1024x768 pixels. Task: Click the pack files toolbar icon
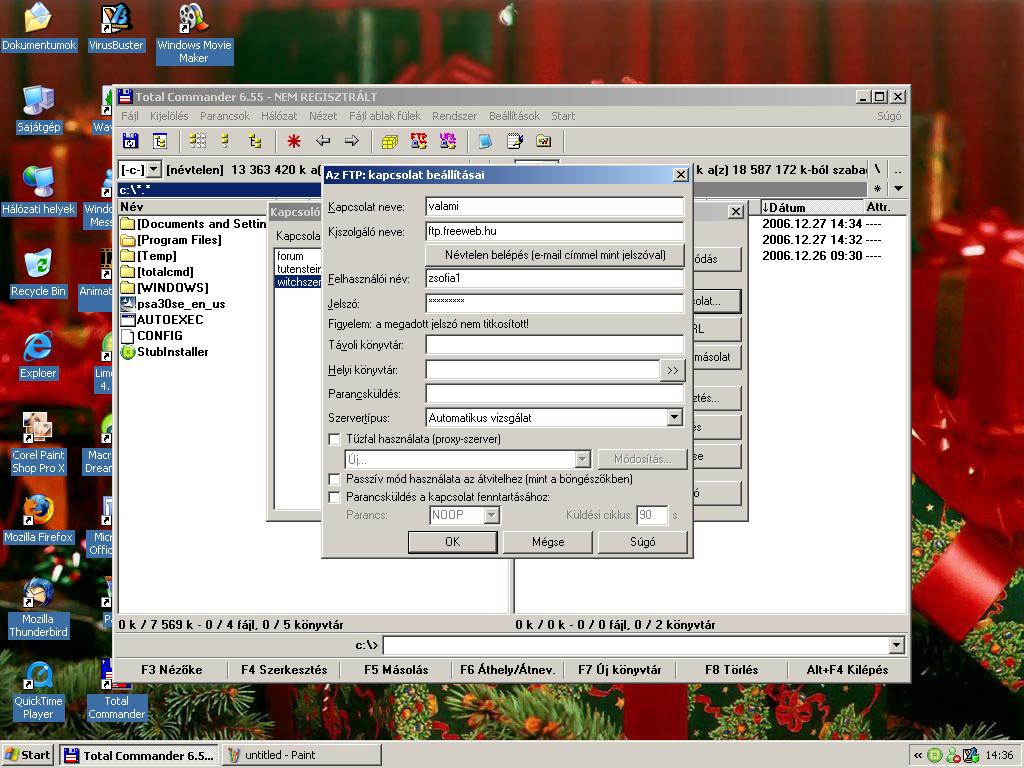pos(389,141)
